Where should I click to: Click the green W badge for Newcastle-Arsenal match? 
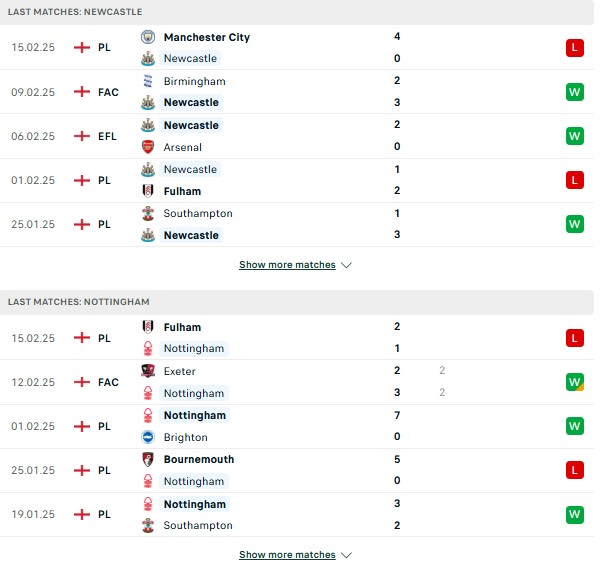[x=575, y=136]
